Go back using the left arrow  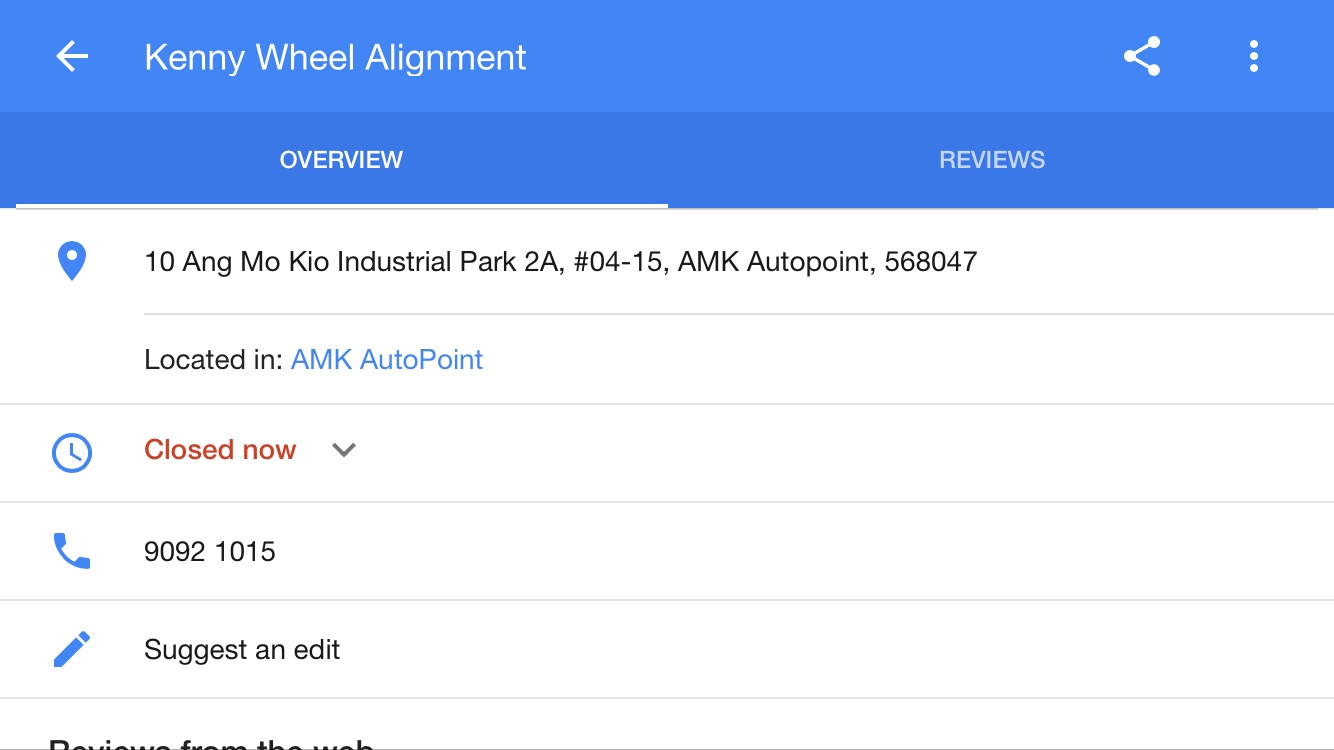tap(72, 57)
